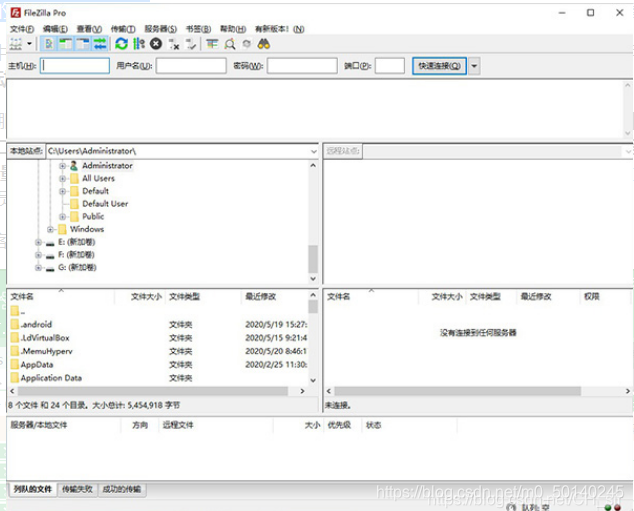Select the Application Data folder icon
This screenshot has height=511, width=634.
[15, 378]
